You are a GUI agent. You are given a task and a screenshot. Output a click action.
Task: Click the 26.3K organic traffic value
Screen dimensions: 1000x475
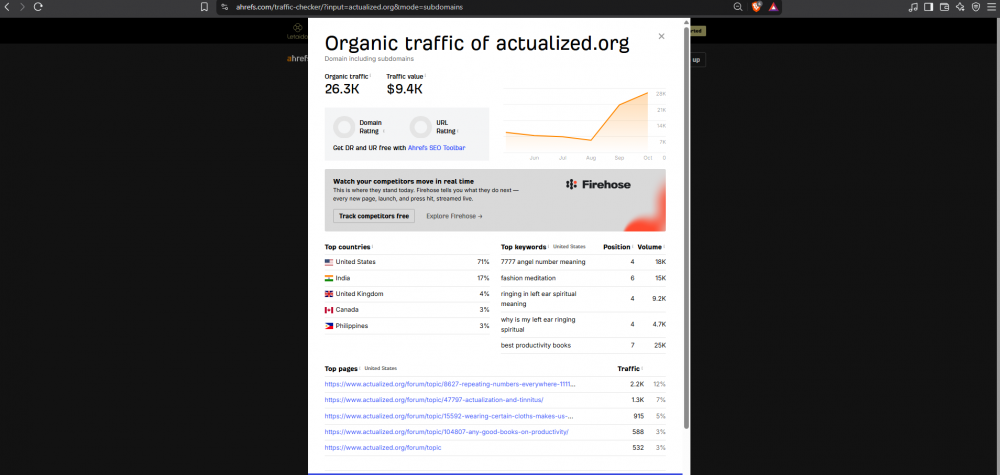[342, 89]
